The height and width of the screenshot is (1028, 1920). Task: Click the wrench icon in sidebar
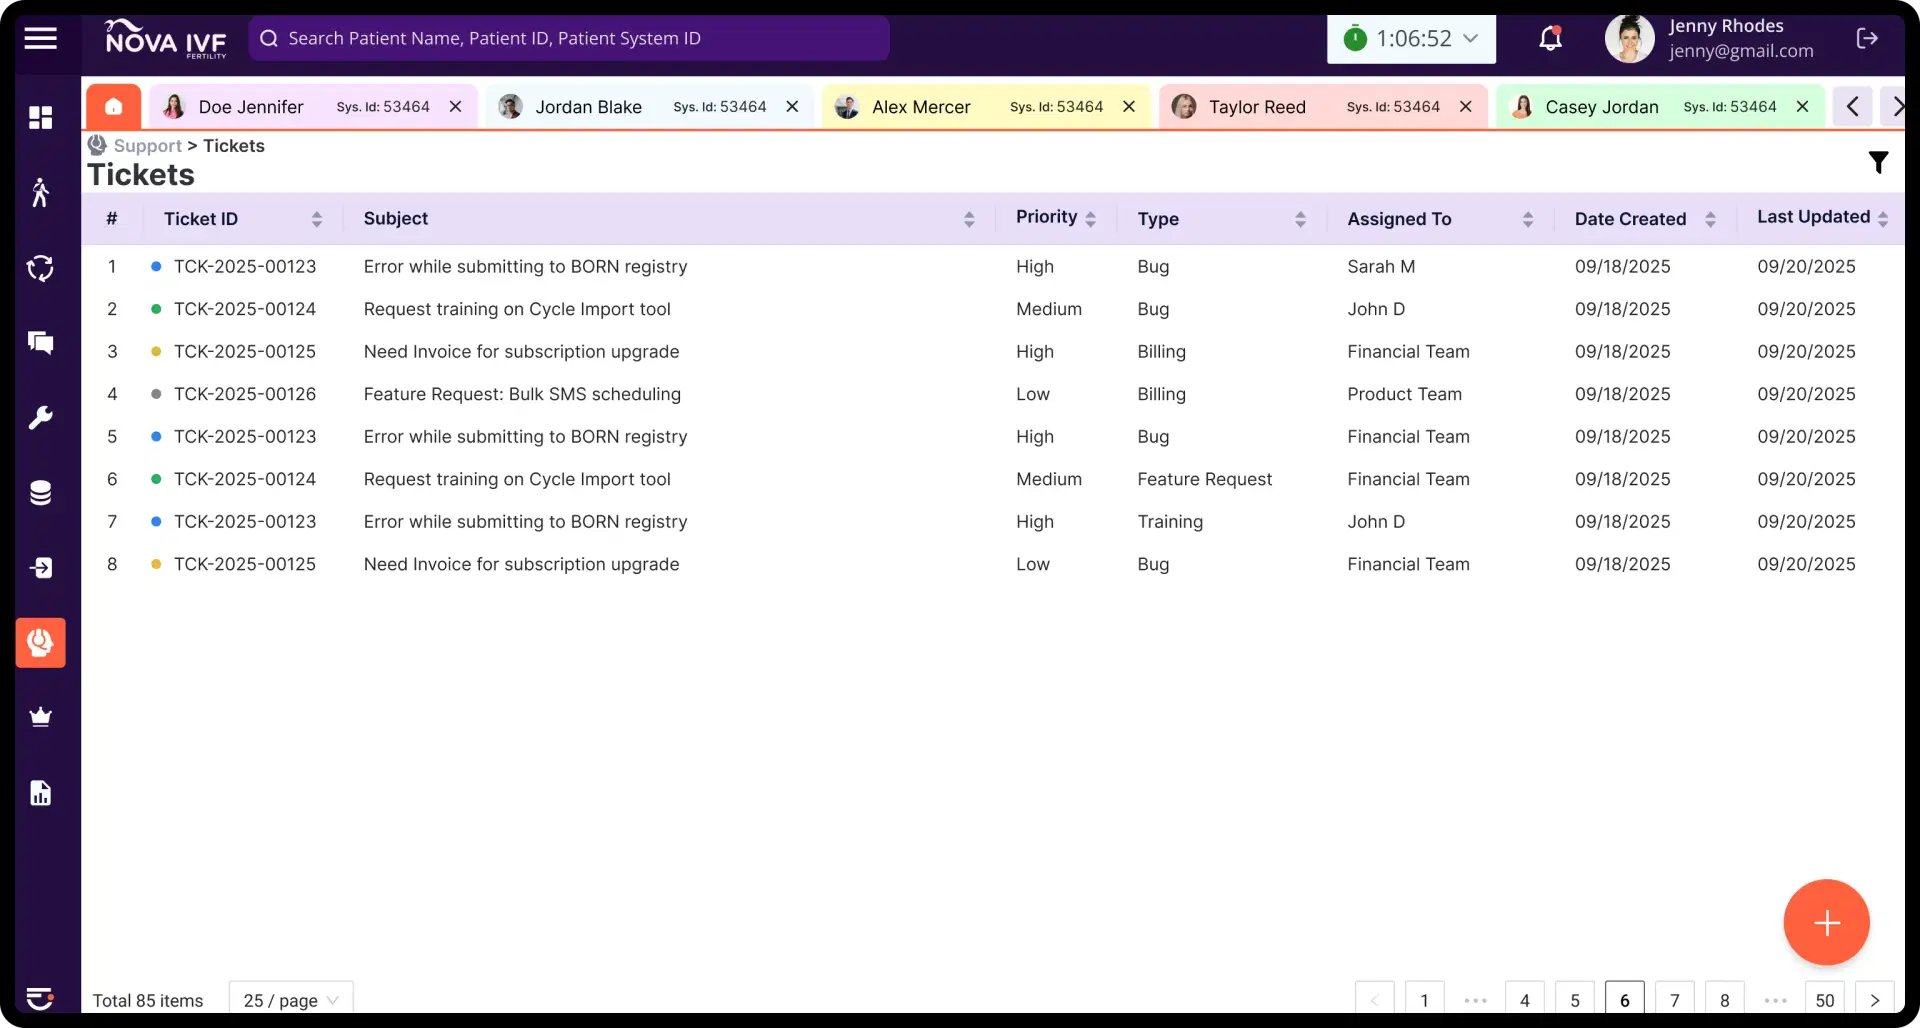pyautogui.click(x=41, y=418)
